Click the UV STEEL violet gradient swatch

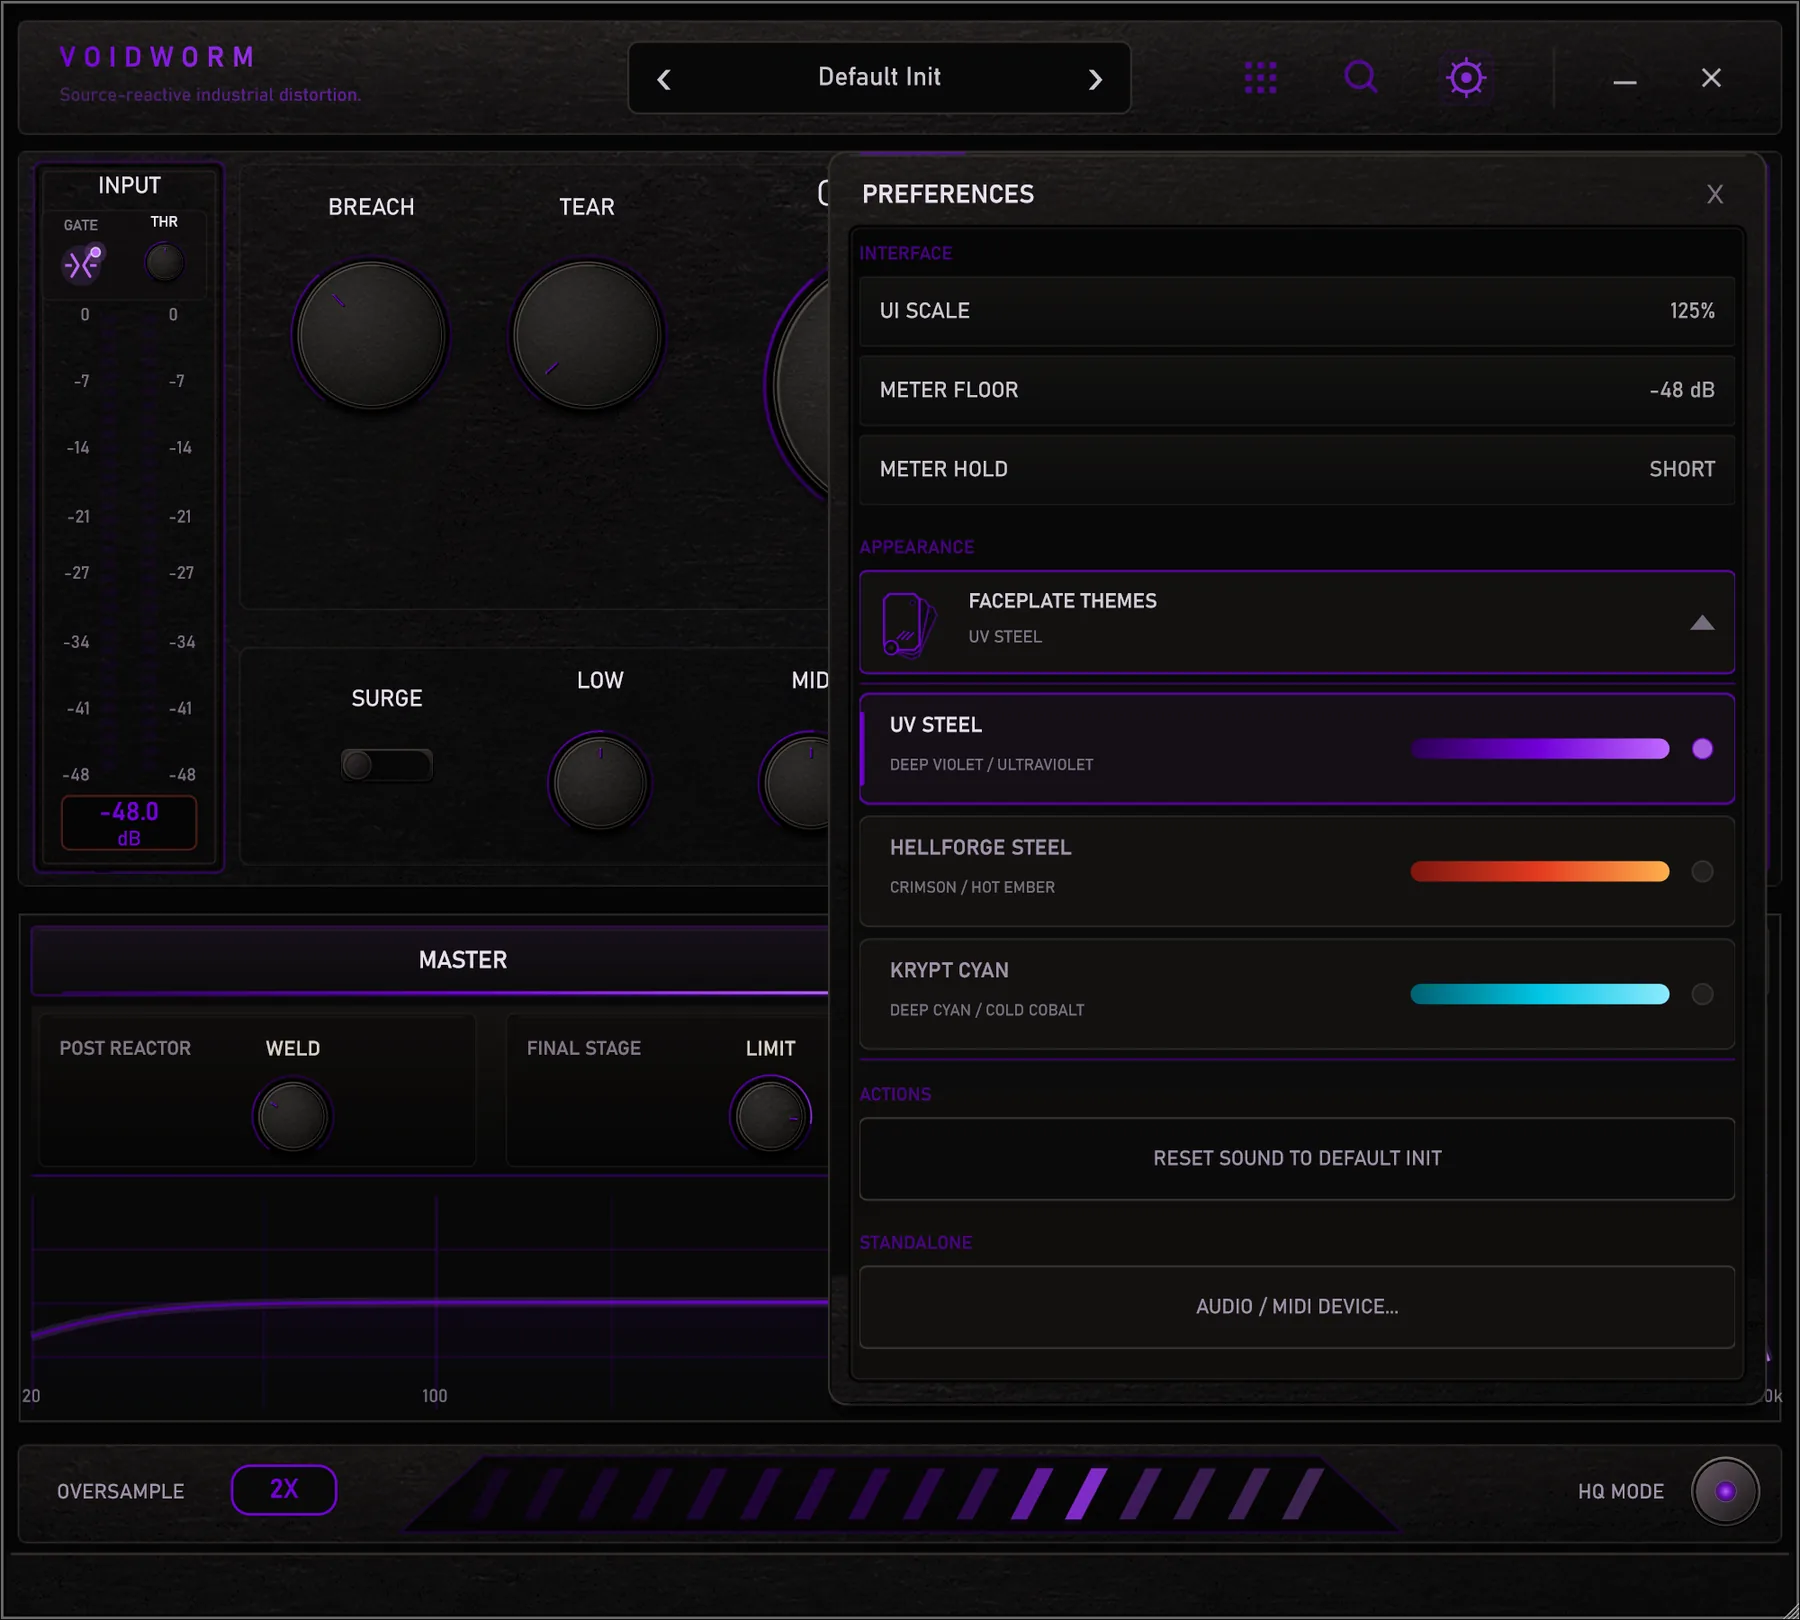coord(1539,749)
